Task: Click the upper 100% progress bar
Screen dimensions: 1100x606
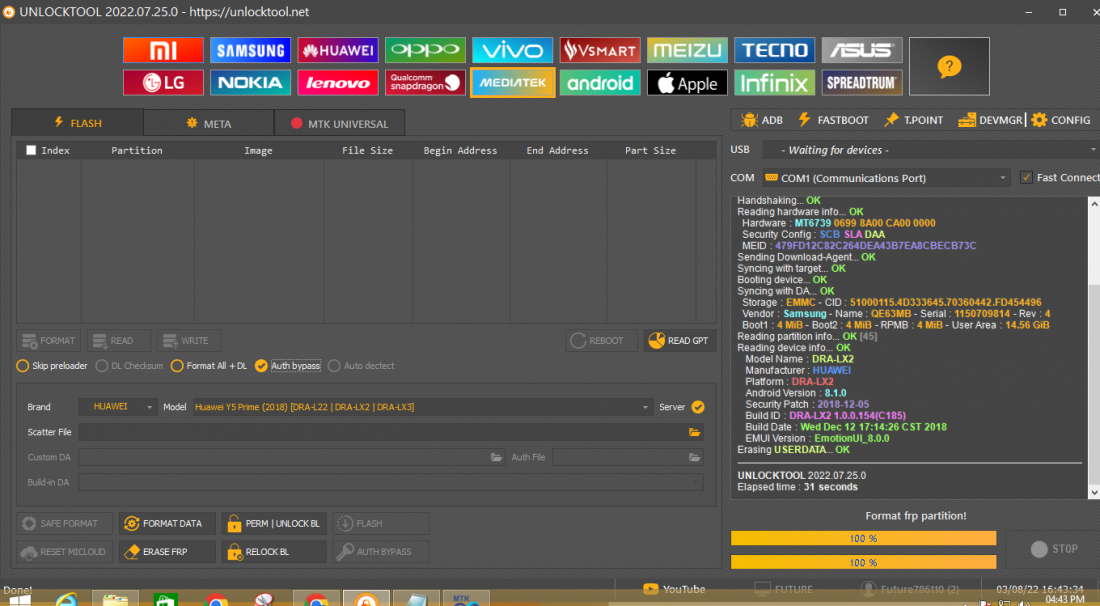Action: pyautogui.click(x=864, y=539)
